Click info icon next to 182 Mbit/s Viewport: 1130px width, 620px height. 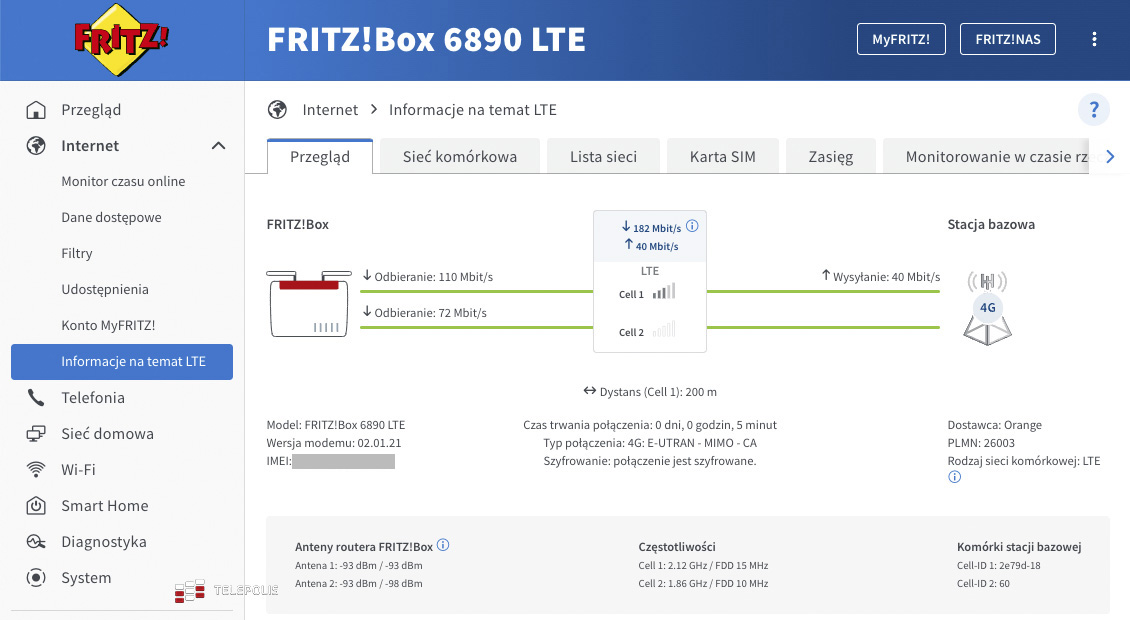[692, 227]
